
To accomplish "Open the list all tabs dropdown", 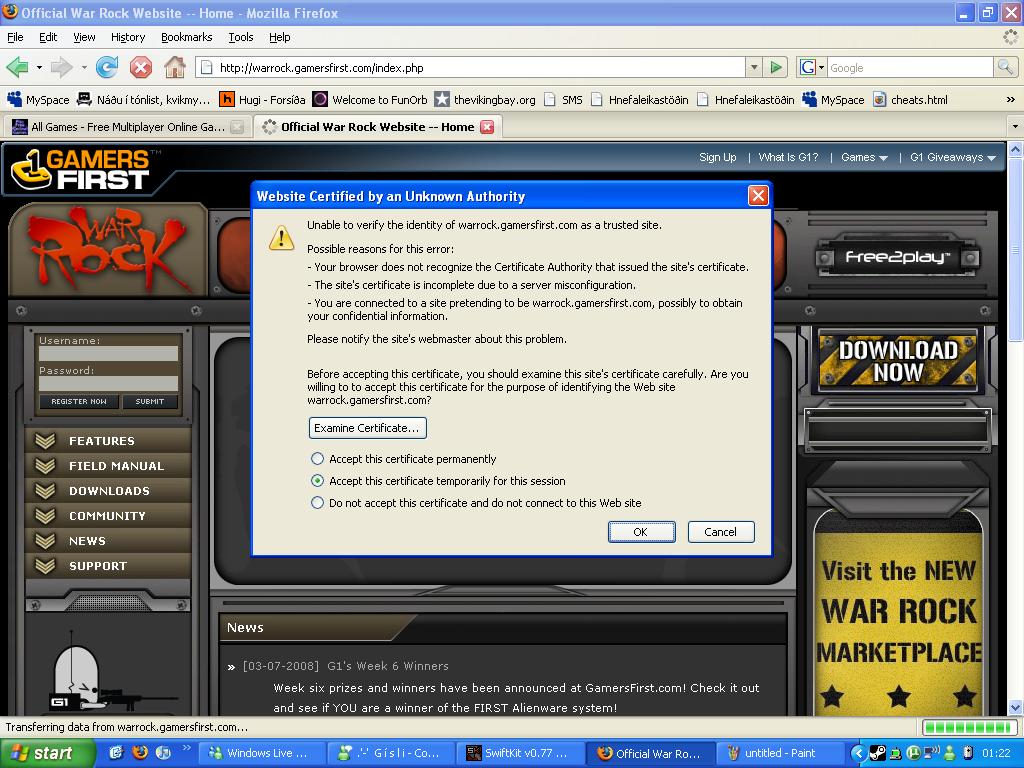I will 1015,126.
